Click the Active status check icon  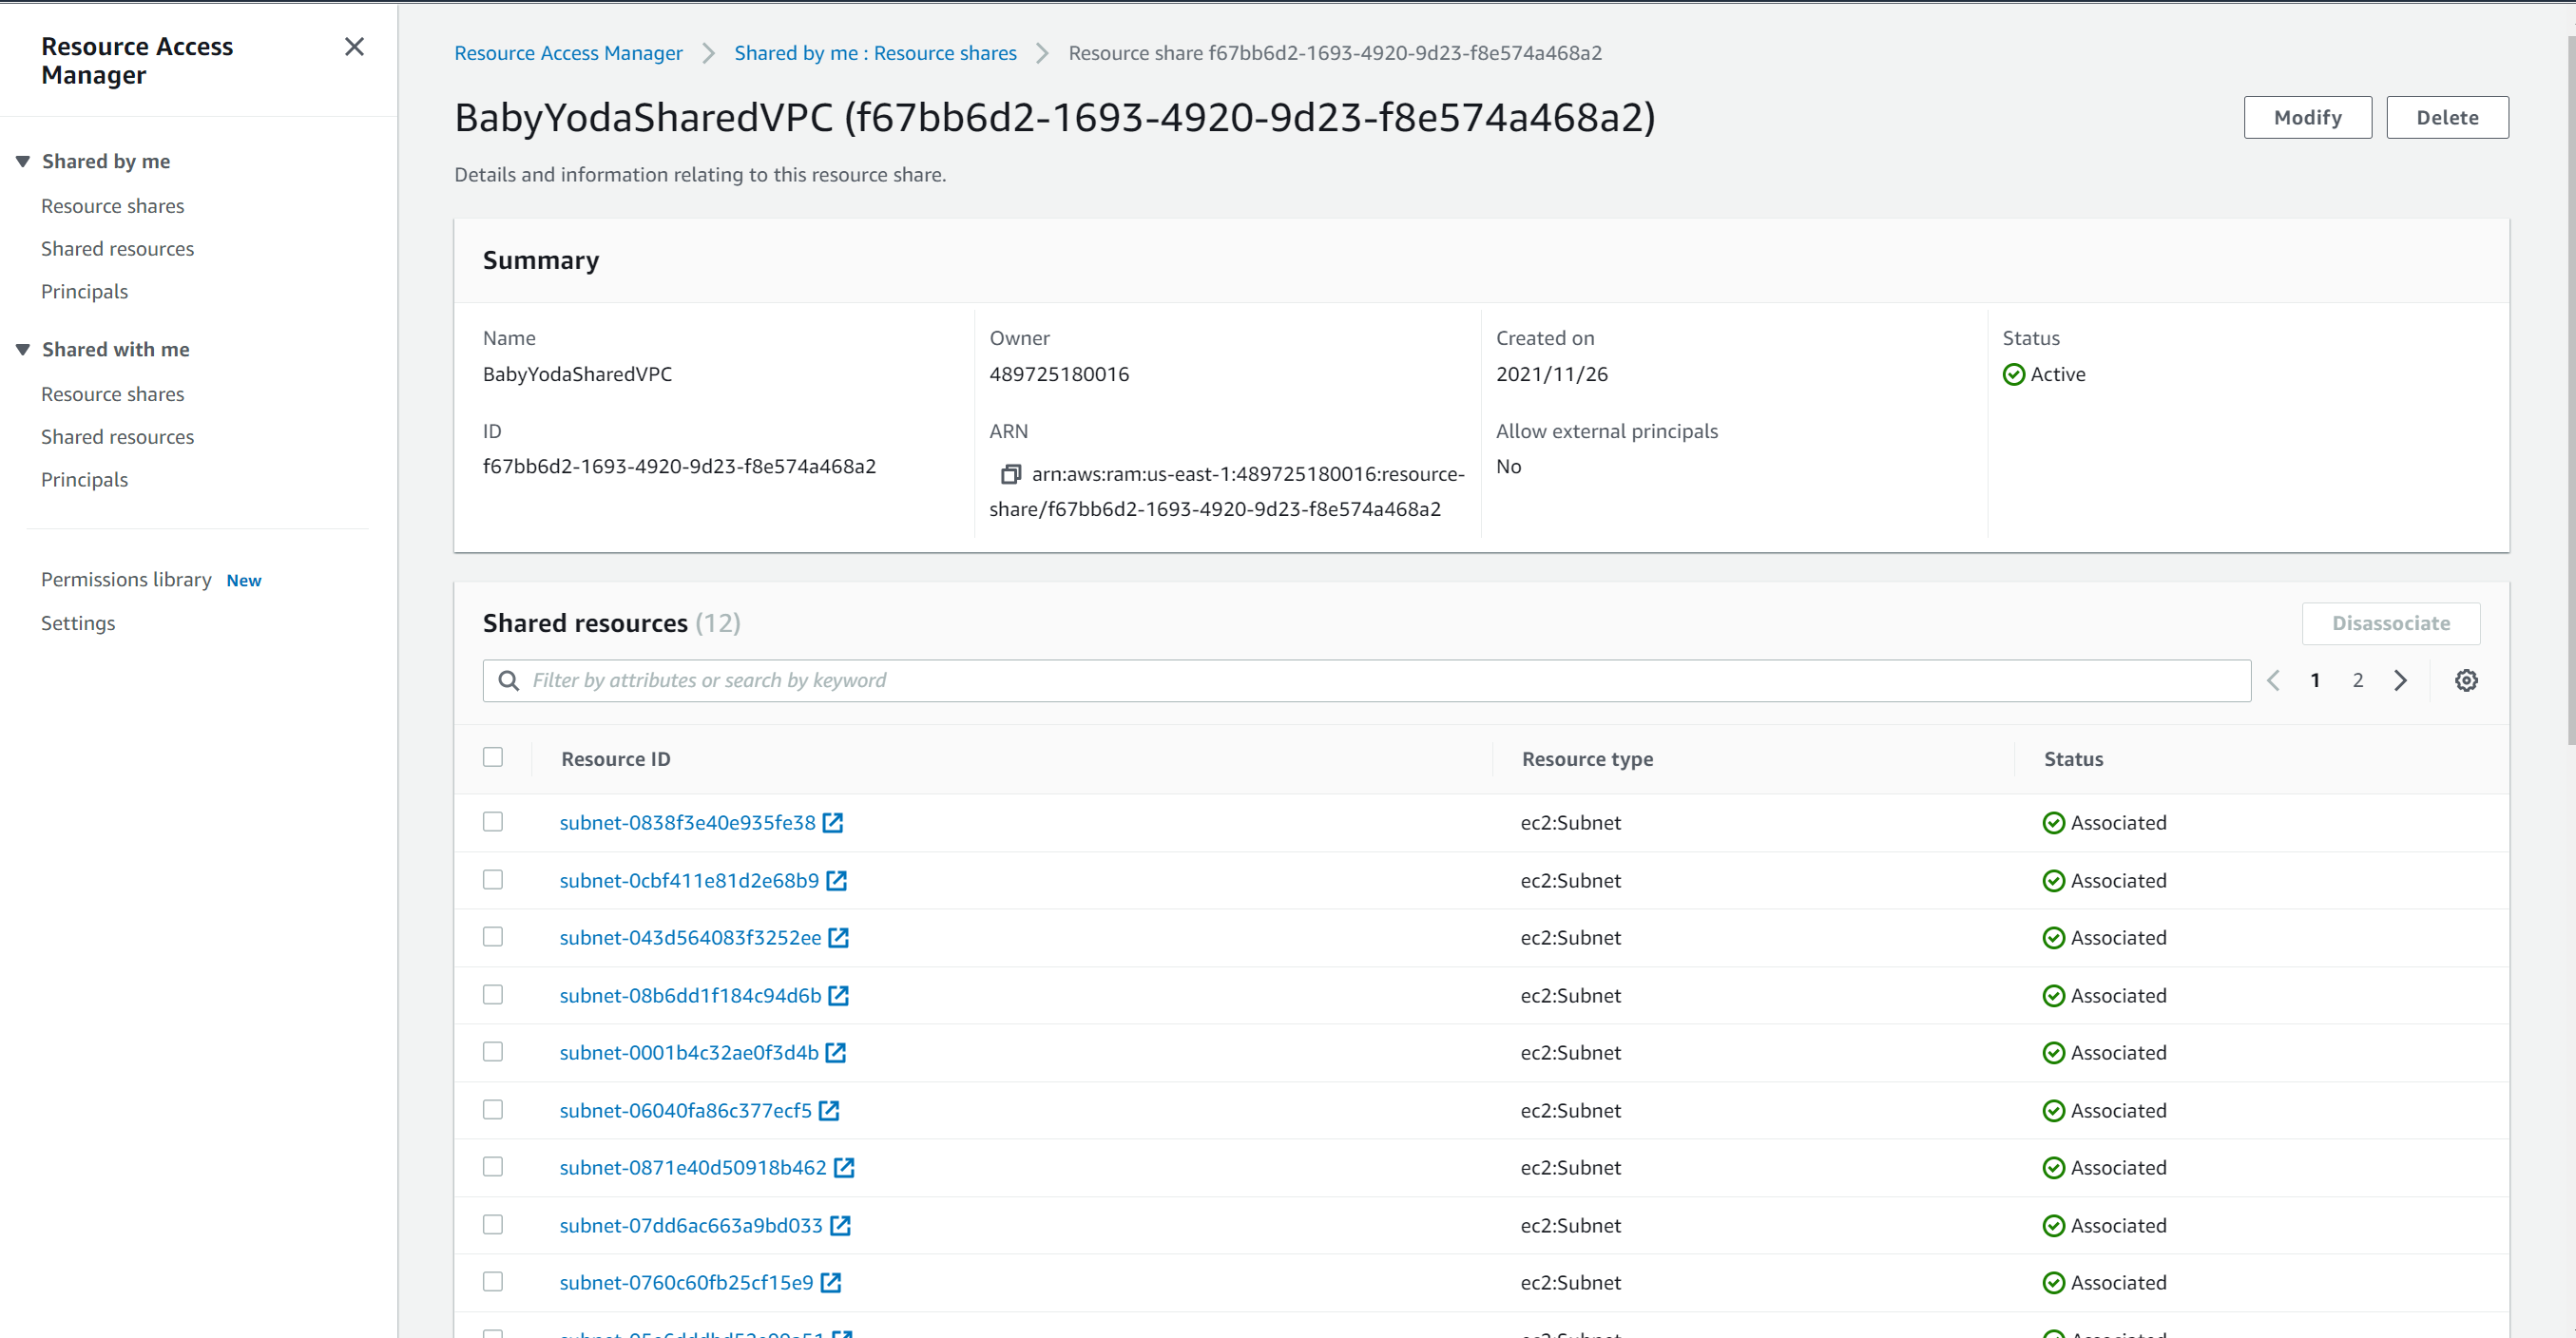[2013, 374]
